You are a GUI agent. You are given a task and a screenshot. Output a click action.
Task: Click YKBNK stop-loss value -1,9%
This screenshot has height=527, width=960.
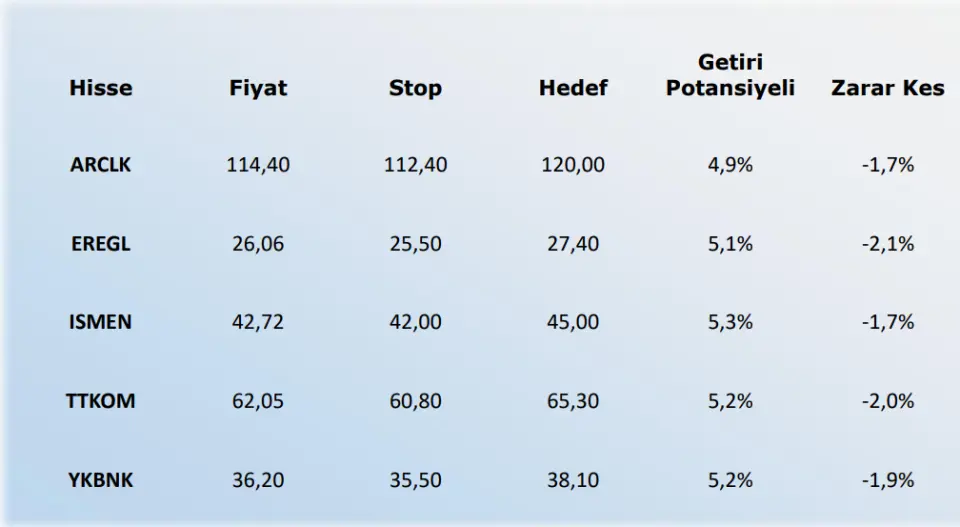click(887, 481)
